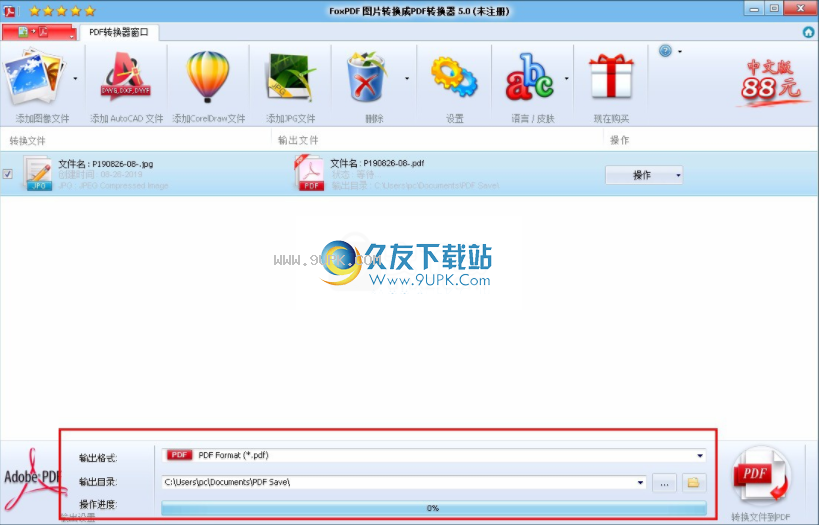
Task: Open the output folder with the folder icon
Action: coord(694,483)
